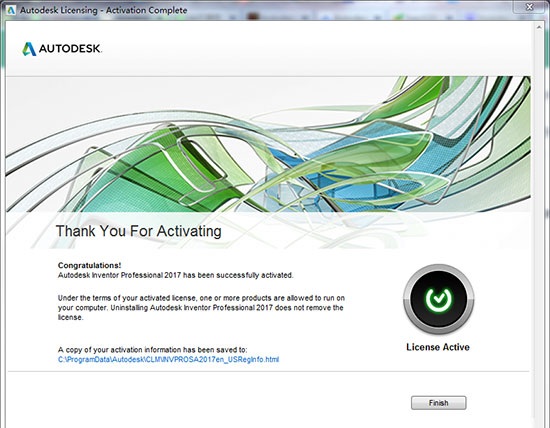
Task: Click 'A copy of your activation information' text
Action: (153, 350)
